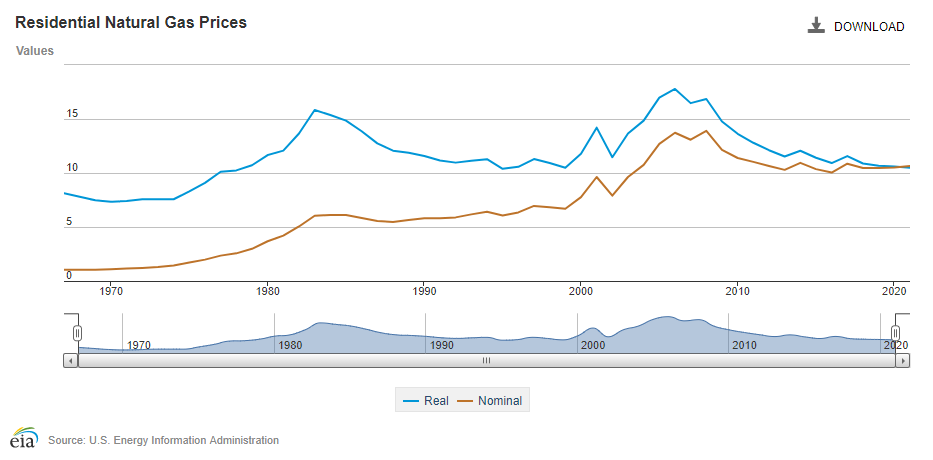
Task: Click the Real line peak near 1983
Action: tap(315, 110)
